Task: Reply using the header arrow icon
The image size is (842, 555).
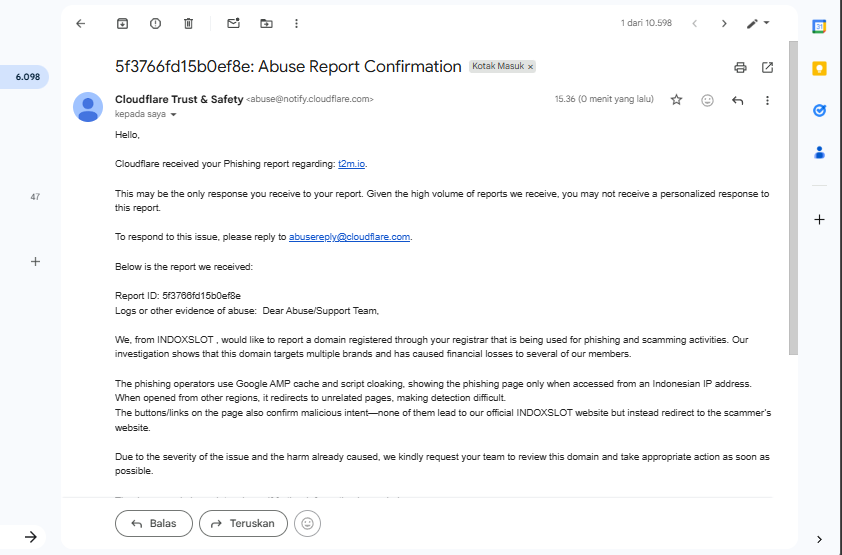Action: tap(738, 100)
